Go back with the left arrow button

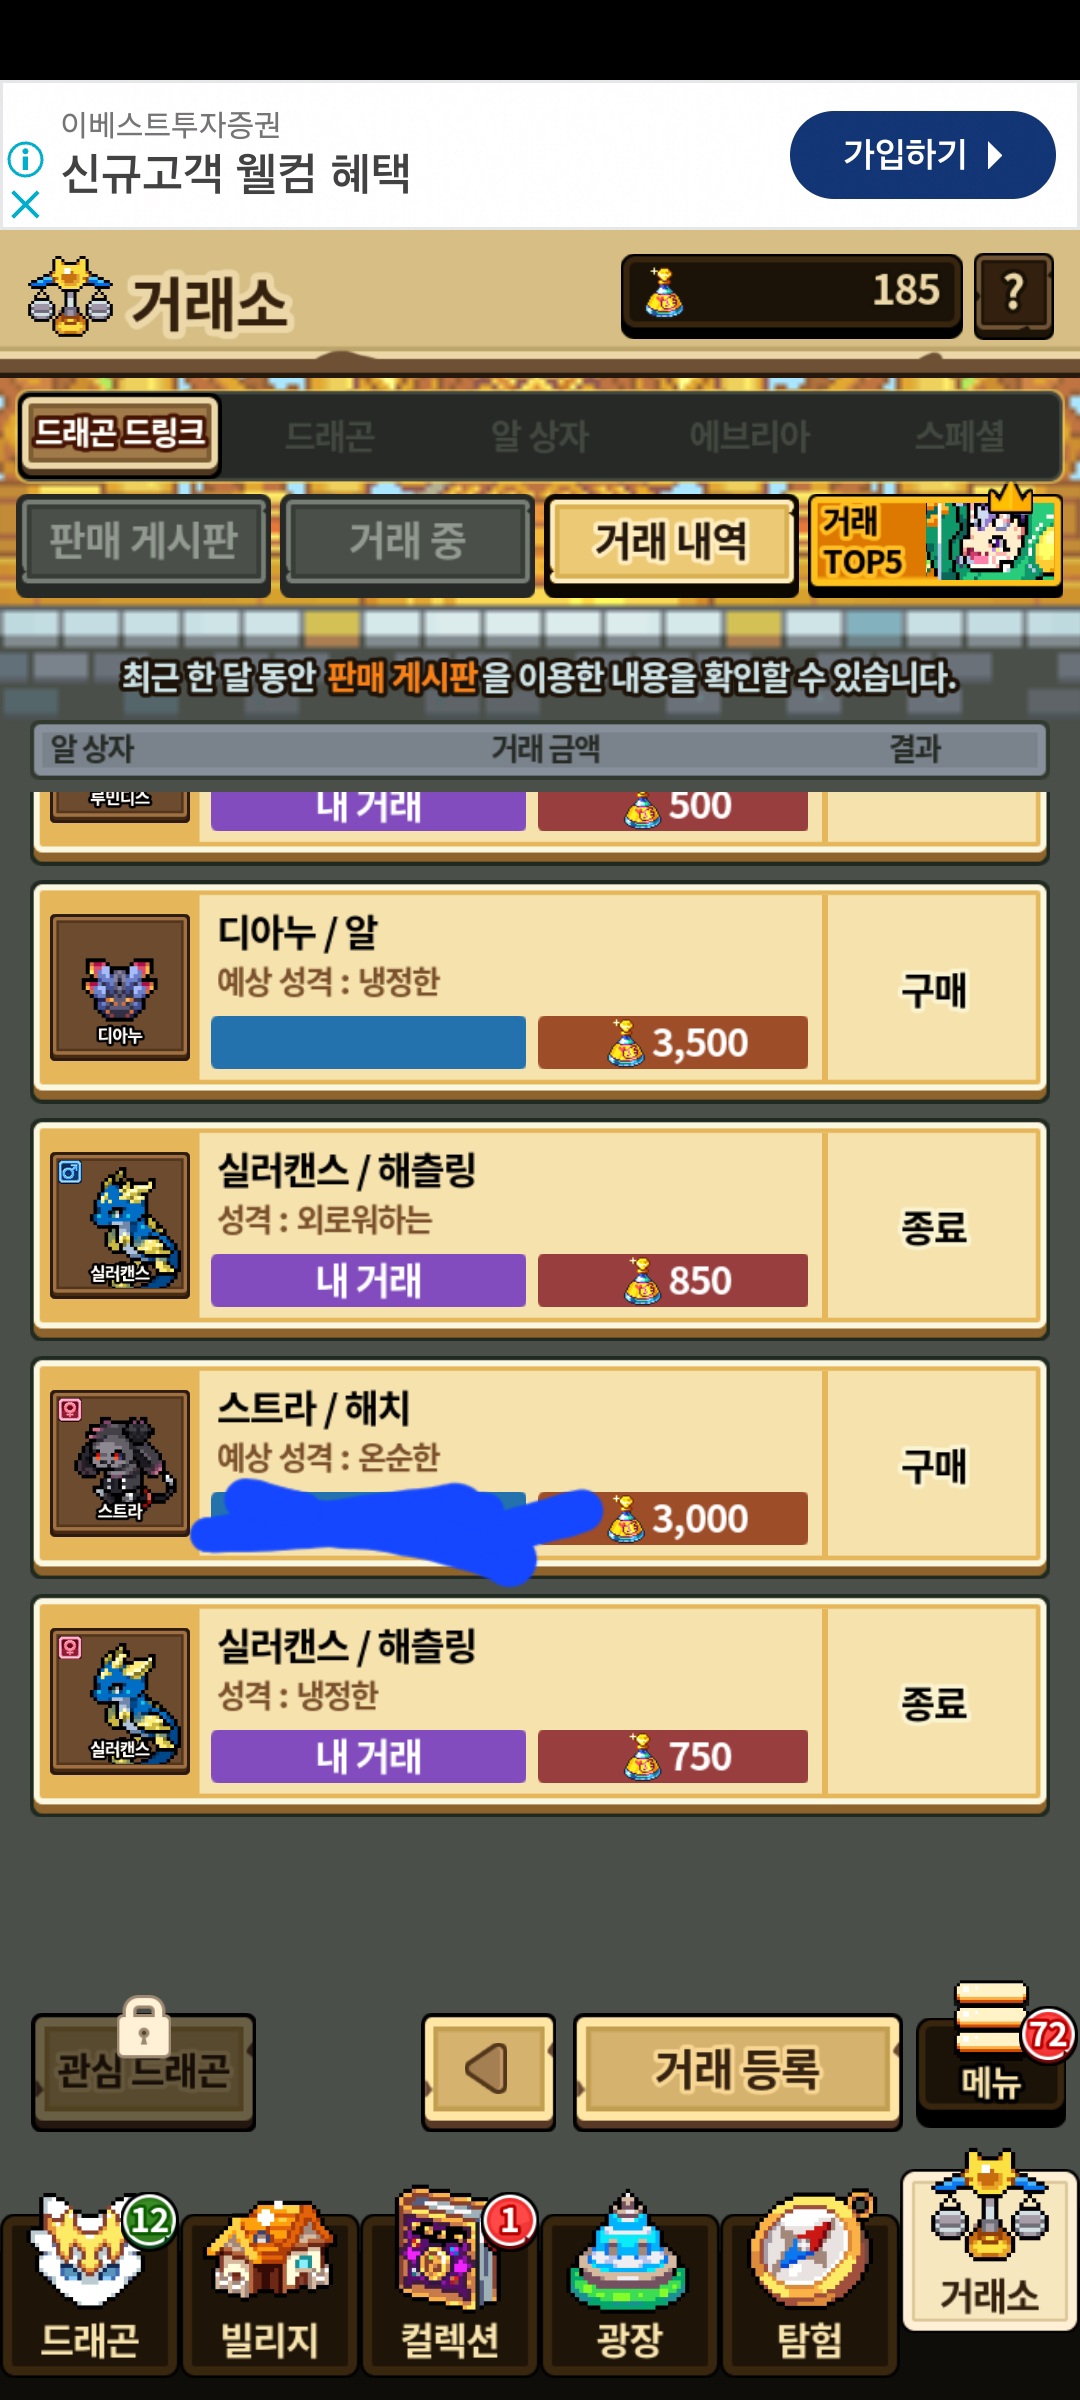click(488, 2069)
